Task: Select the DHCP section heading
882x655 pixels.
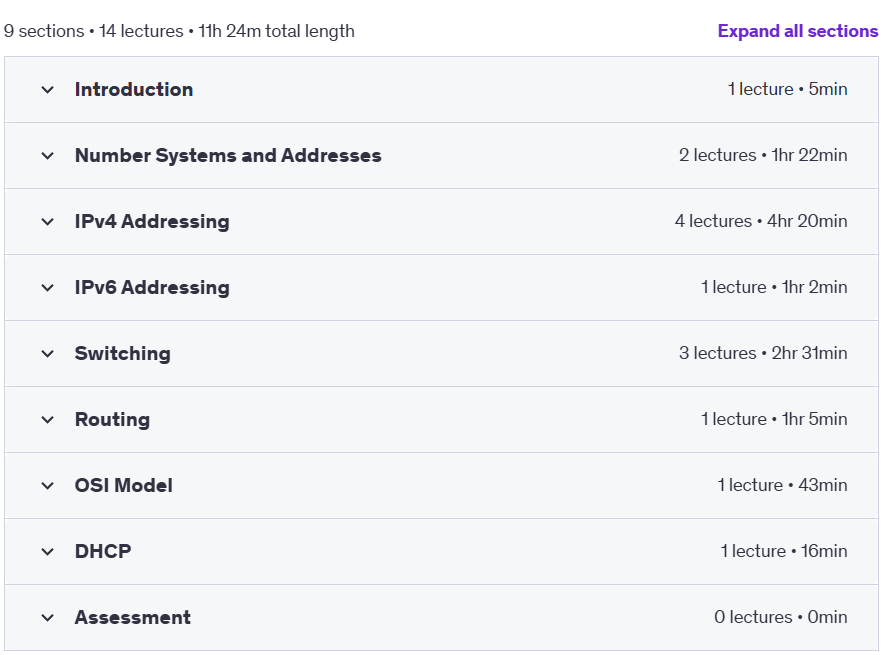Action: 103,551
